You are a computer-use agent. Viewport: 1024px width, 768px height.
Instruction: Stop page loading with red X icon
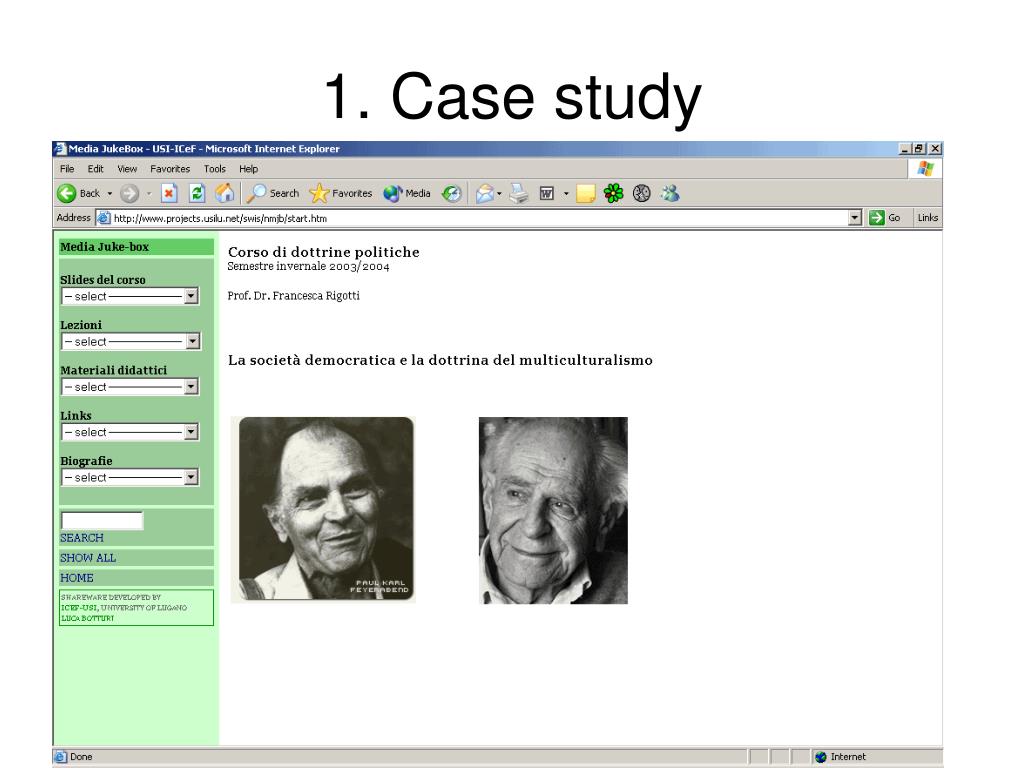[x=169, y=193]
